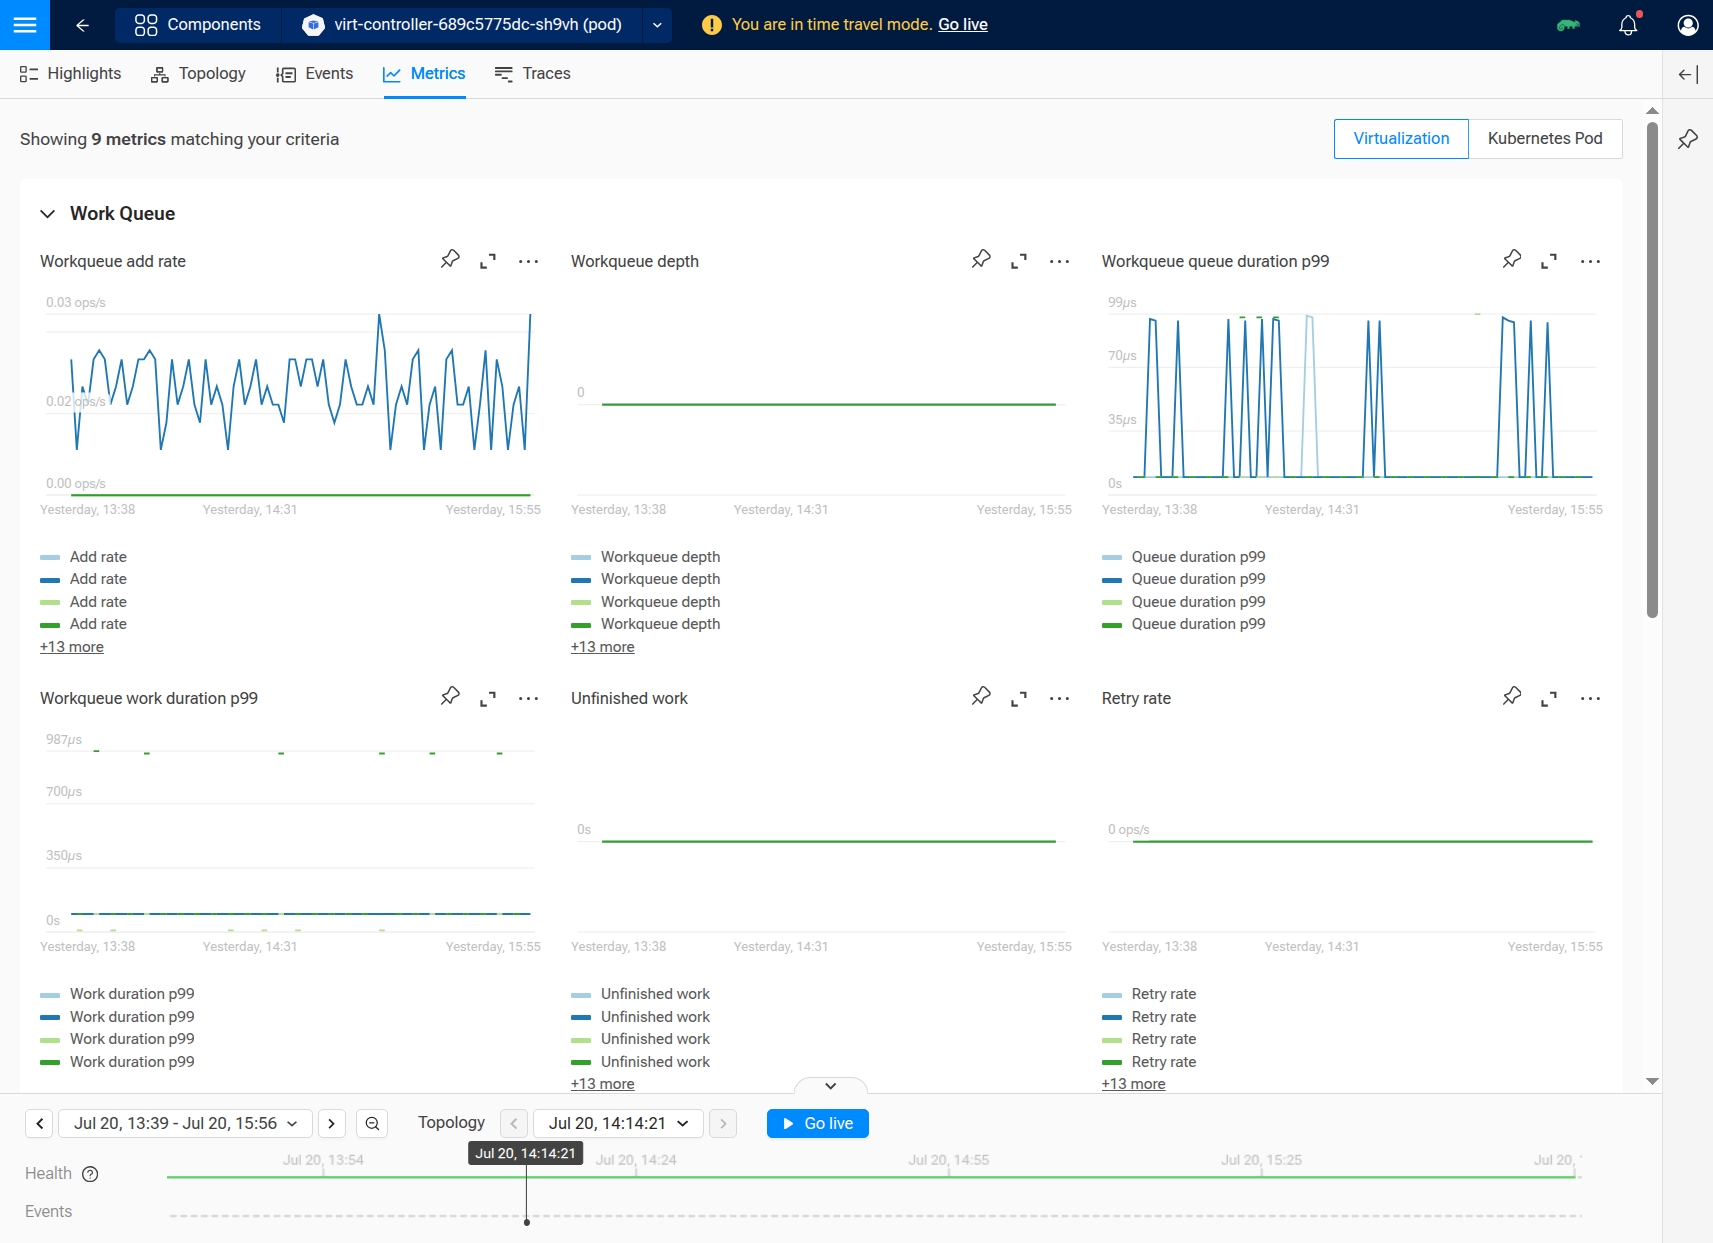Image resolution: width=1713 pixels, height=1243 pixels.
Task: Switch to the Topology tab
Action: tap(198, 74)
